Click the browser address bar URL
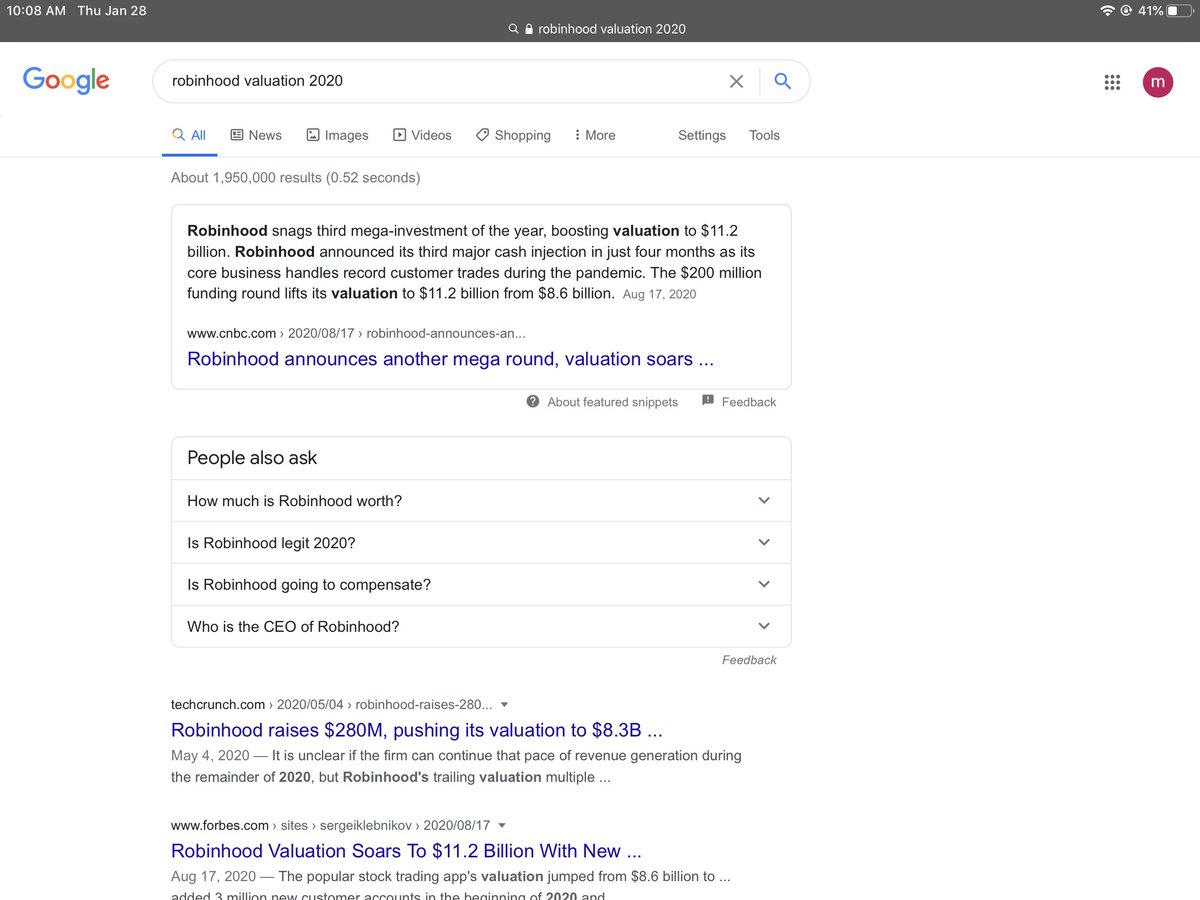This screenshot has height=900, width=1200. pyautogui.click(x=612, y=29)
